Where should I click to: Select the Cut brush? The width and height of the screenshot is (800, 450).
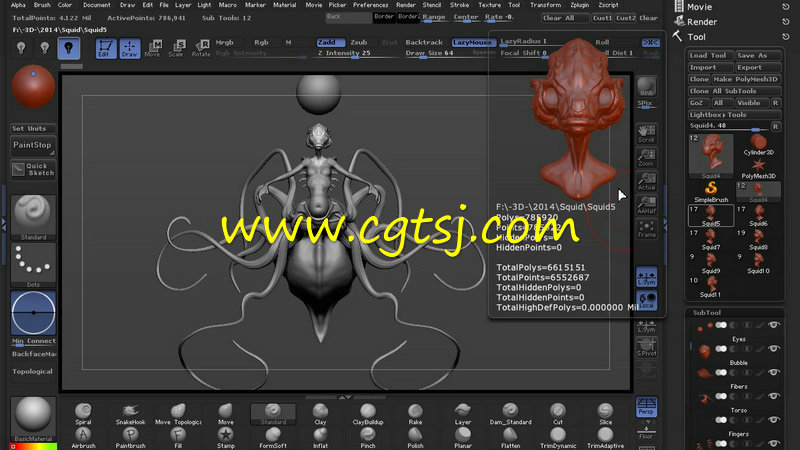coord(558,414)
